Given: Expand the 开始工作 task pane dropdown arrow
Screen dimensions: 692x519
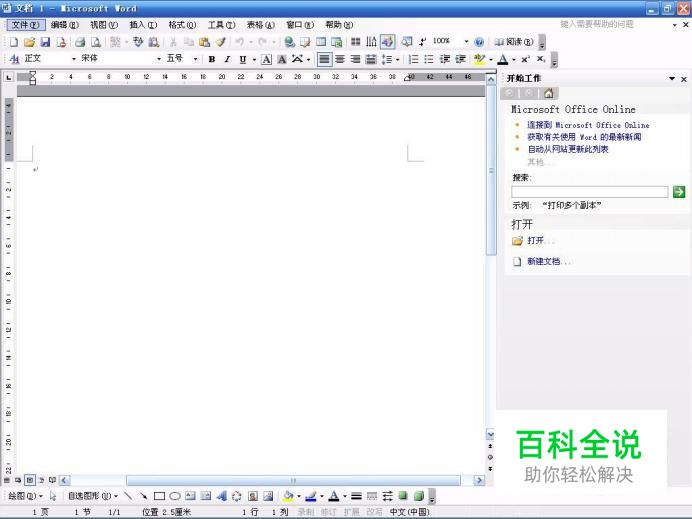Looking at the screenshot, I should [x=672, y=79].
